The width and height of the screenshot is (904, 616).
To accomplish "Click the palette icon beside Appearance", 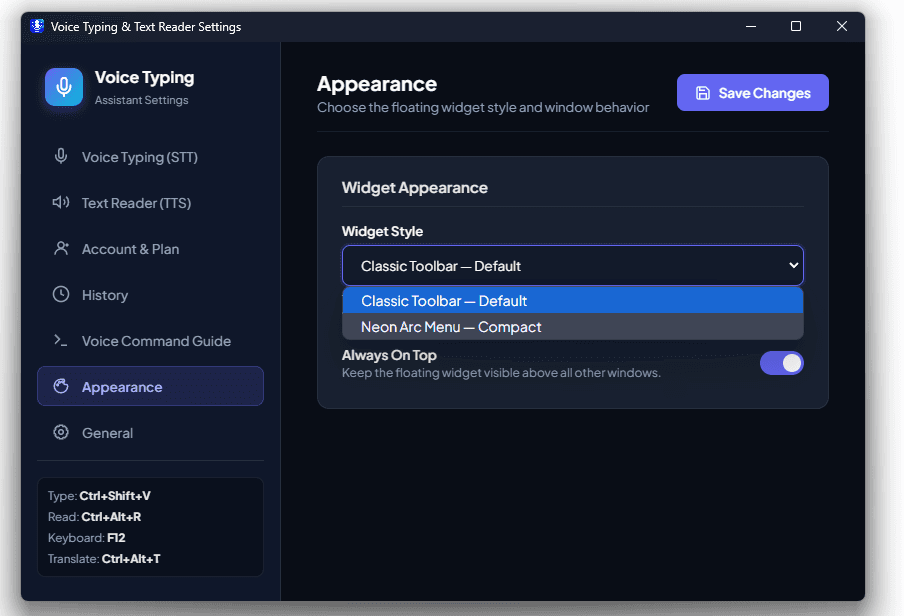I will [x=61, y=386].
